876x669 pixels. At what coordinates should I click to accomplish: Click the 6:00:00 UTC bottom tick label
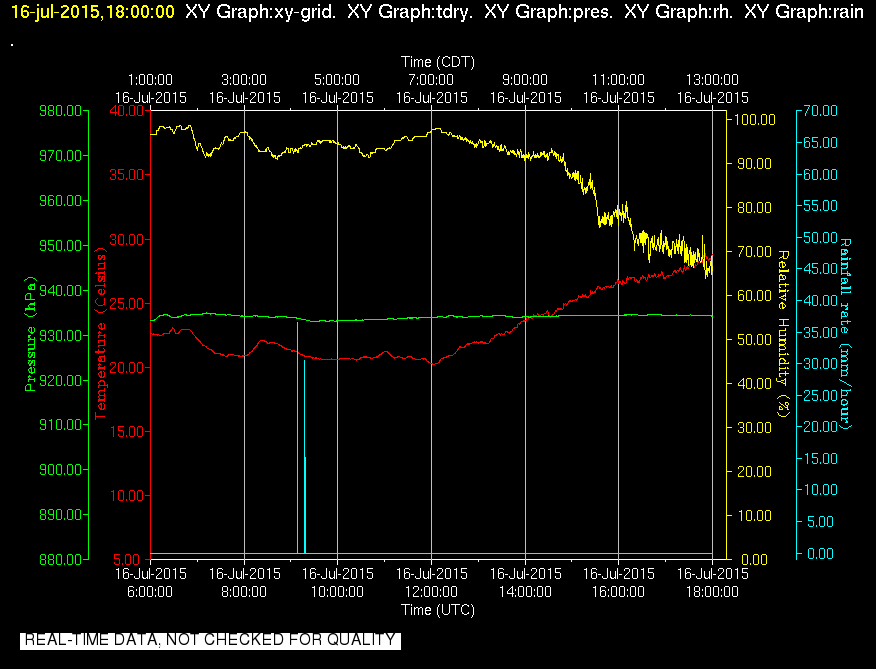point(150,592)
